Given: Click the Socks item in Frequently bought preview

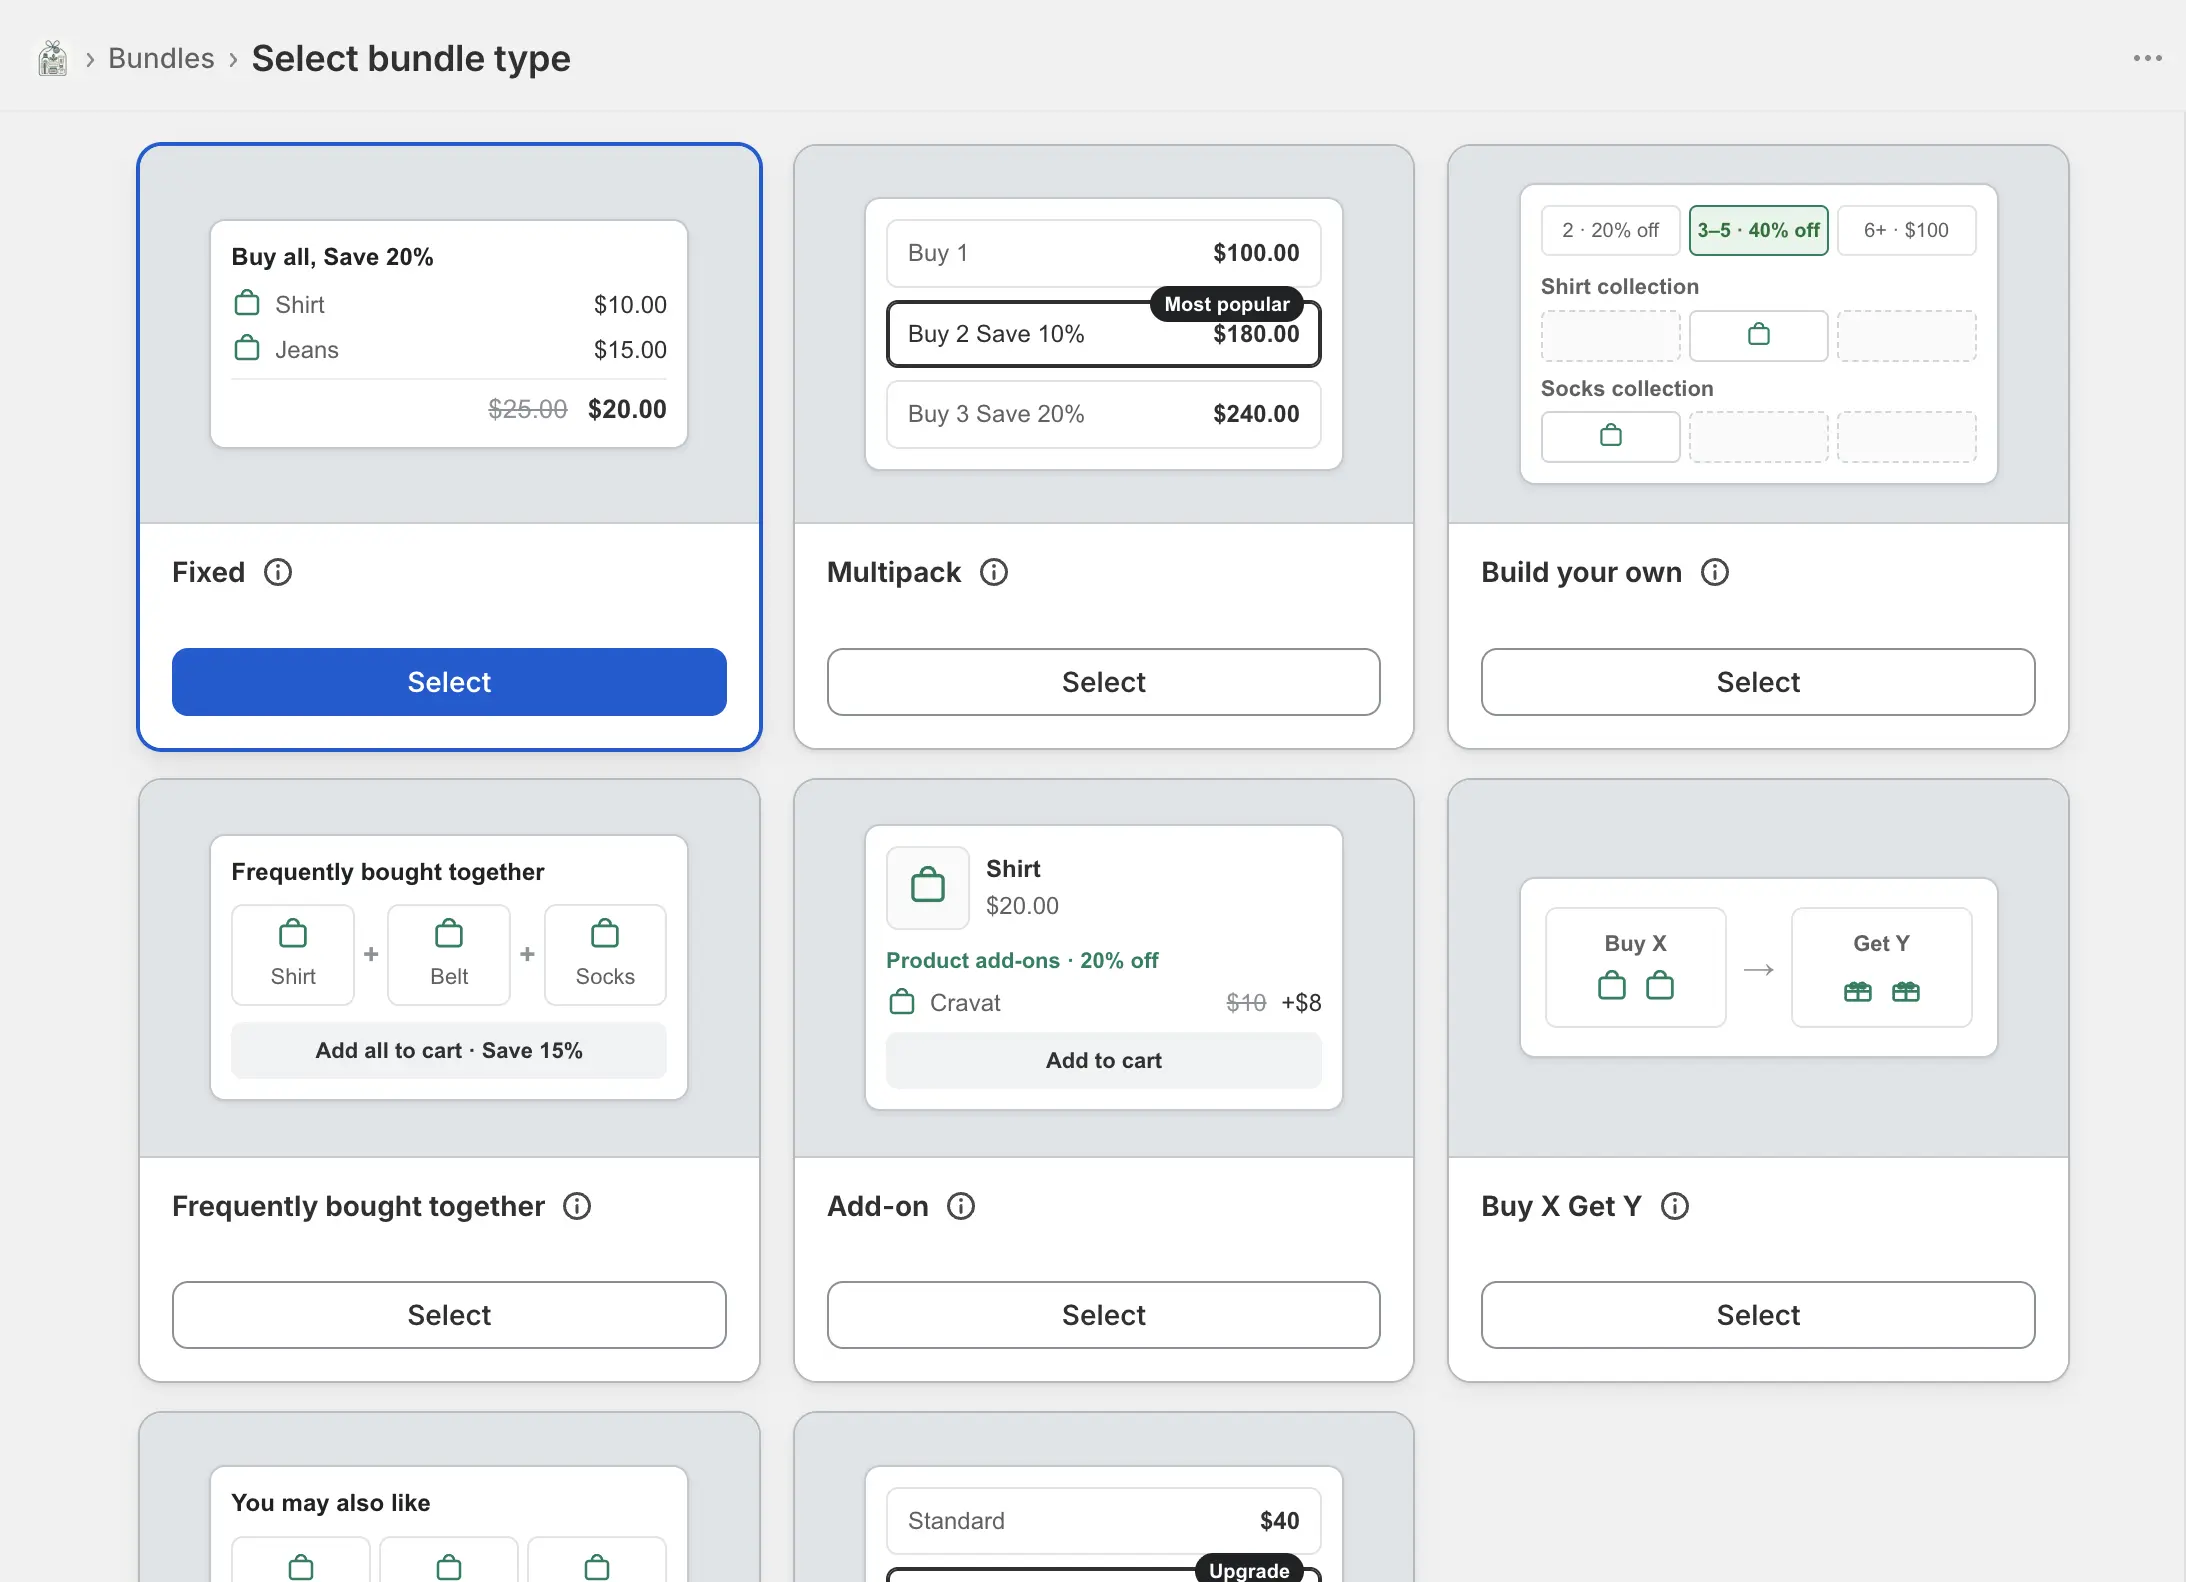Looking at the screenshot, I should (x=605, y=954).
